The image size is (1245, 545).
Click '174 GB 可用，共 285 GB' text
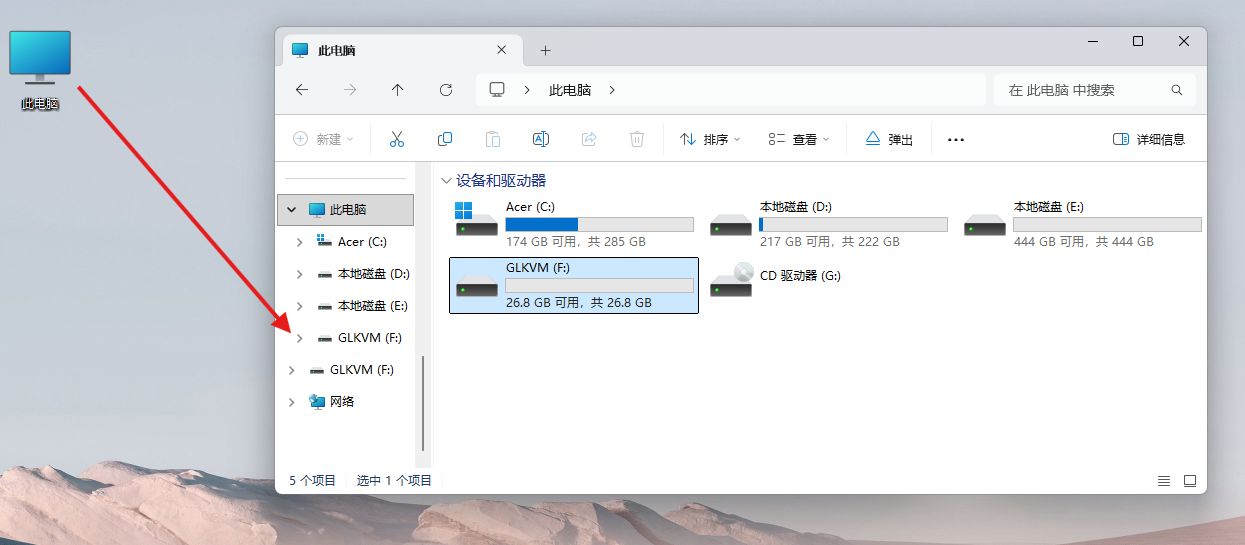pyautogui.click(x=576, y=242)
